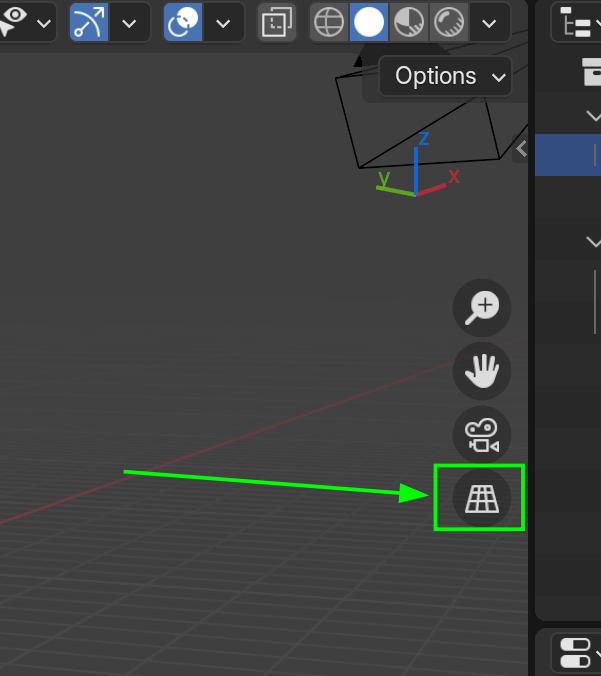Toggle X-Ray mode
The image size is (601, 676).
pos(277,22)
